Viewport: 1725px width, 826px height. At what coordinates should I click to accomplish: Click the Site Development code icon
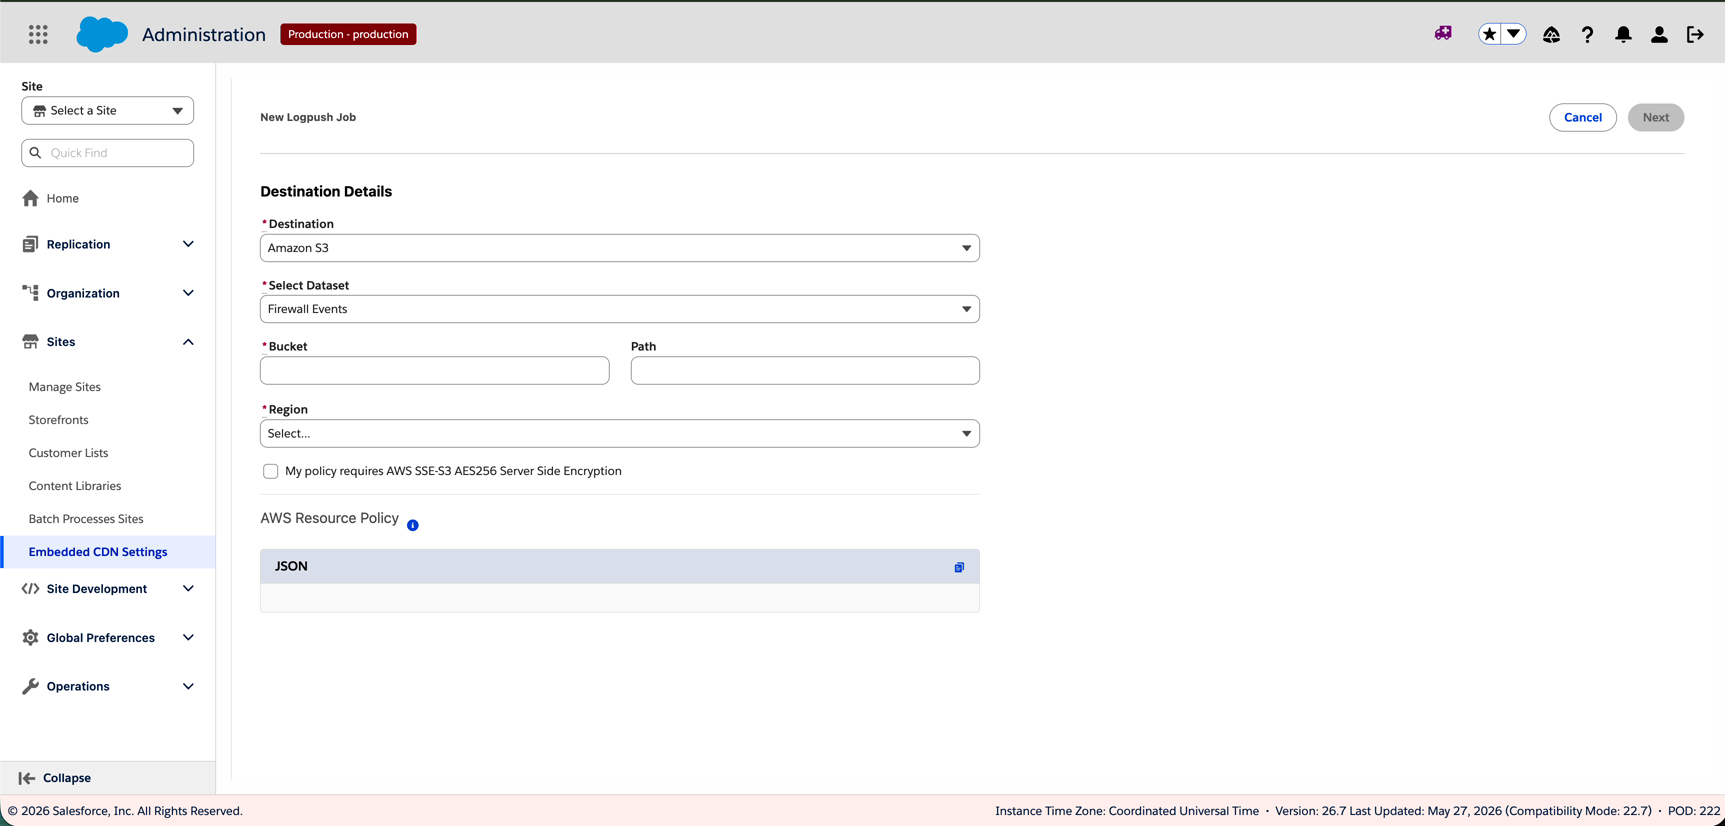(31, 589)
